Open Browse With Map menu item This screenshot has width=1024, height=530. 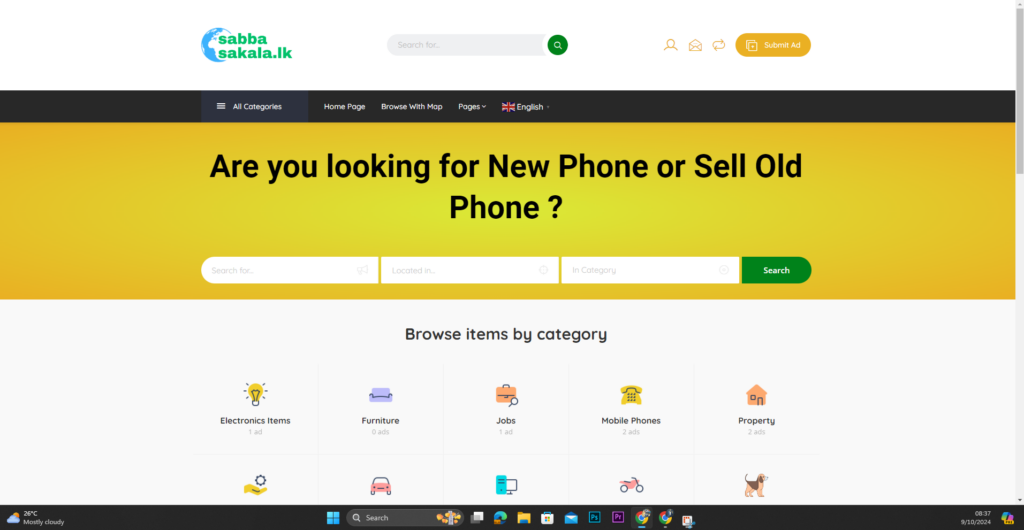pyautogui.click(x=411, y=106)
